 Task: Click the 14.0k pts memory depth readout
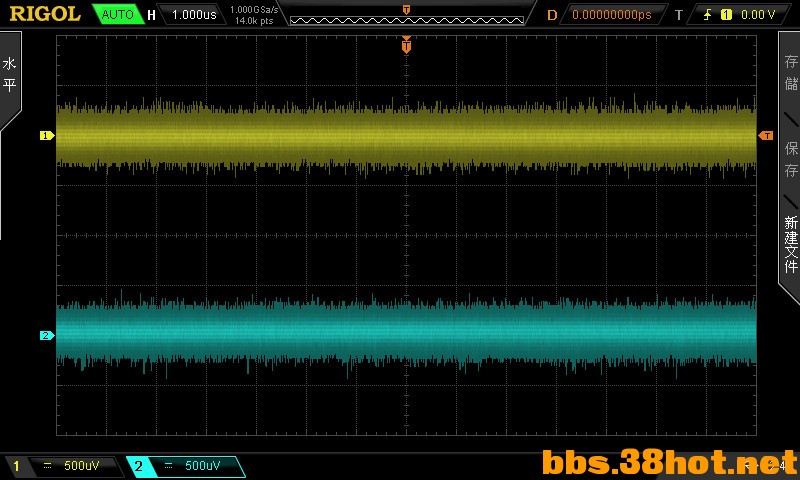pos(254,21)
